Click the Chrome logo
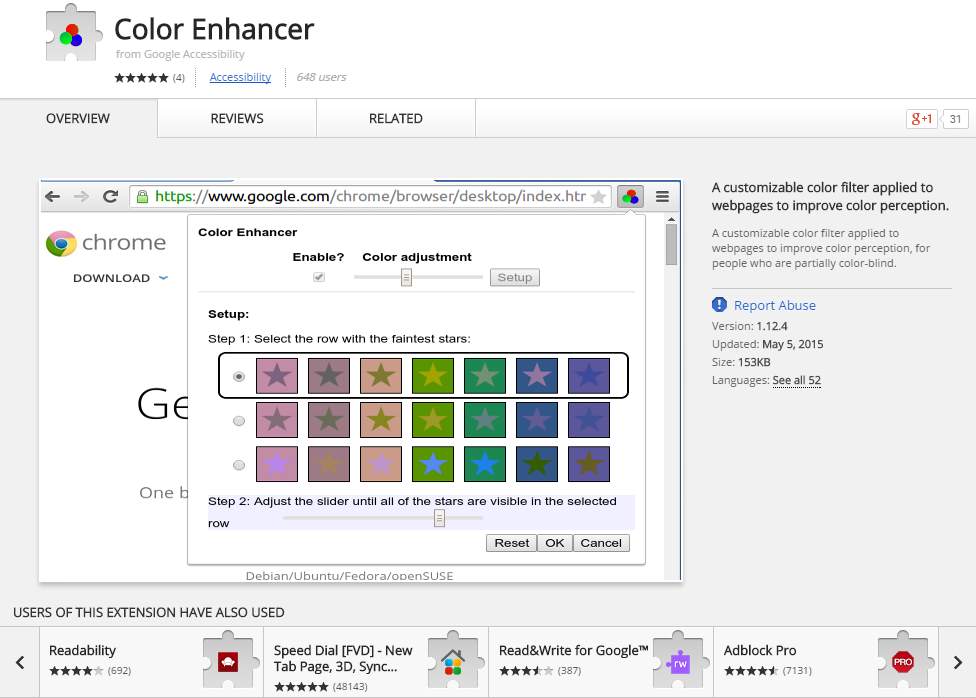 (x=61, y=243)
